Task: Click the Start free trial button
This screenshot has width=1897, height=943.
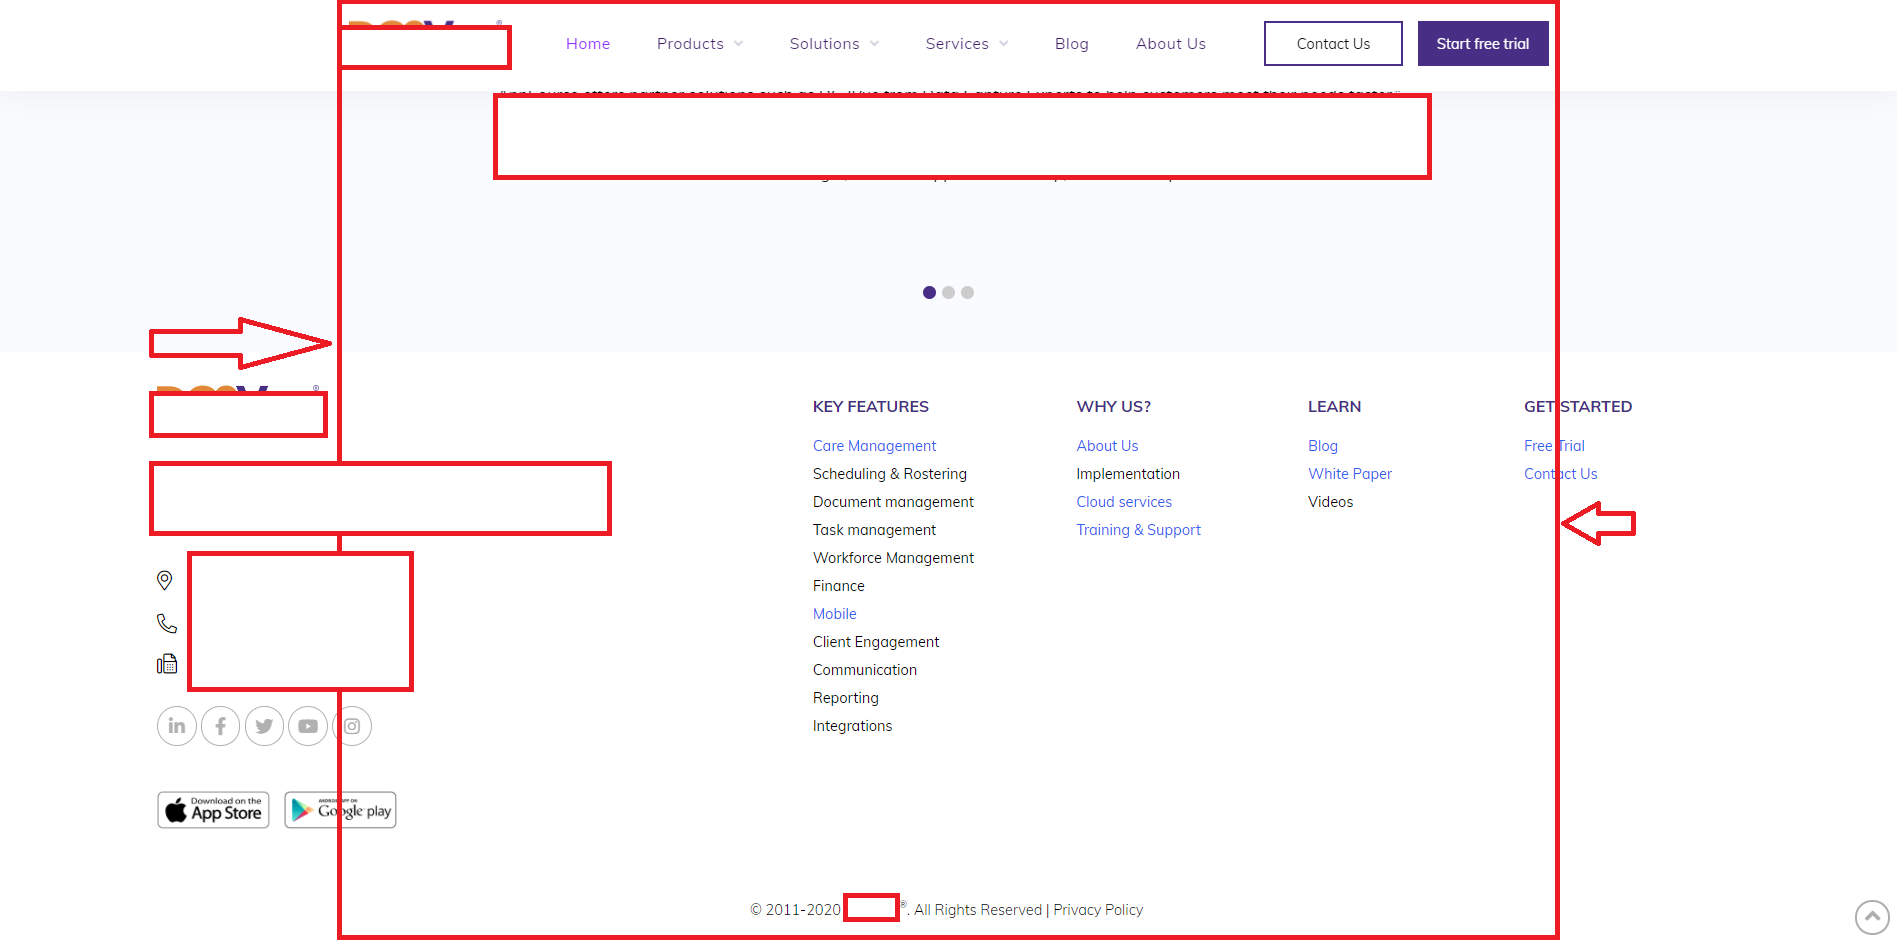Action: 1483,44
